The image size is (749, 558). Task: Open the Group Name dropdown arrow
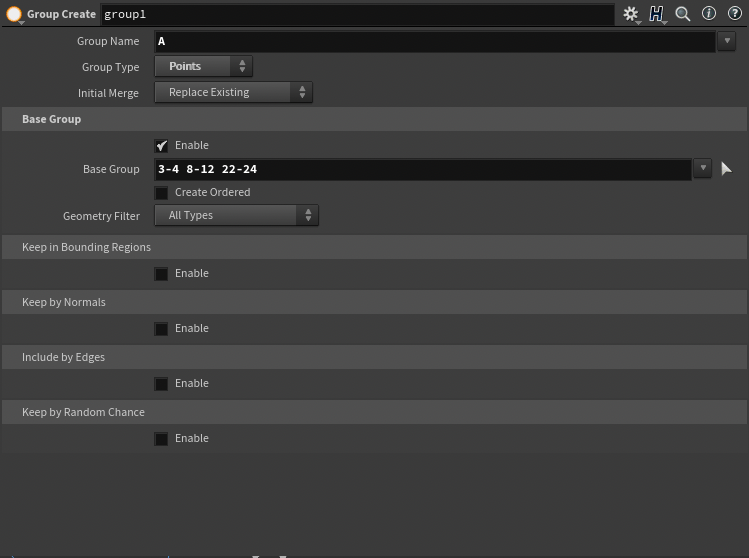(727, 41)
